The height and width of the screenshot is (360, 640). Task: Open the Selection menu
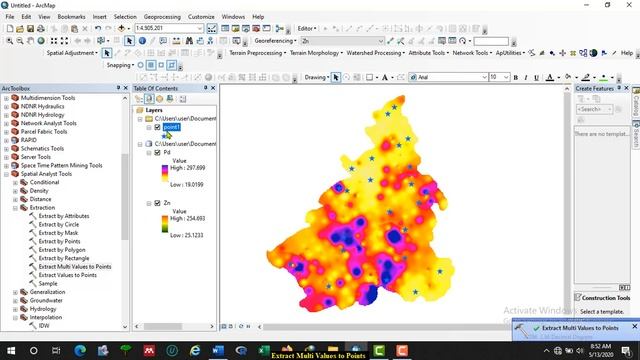tap(125, 17)
